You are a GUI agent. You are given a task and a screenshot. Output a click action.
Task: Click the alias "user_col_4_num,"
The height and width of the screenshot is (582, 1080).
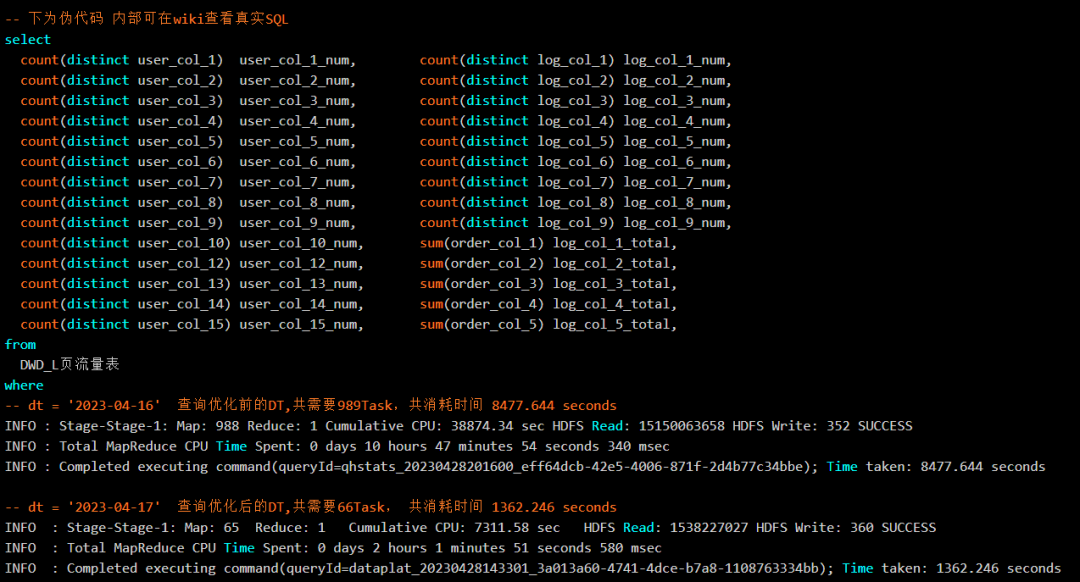click(298, 121)
